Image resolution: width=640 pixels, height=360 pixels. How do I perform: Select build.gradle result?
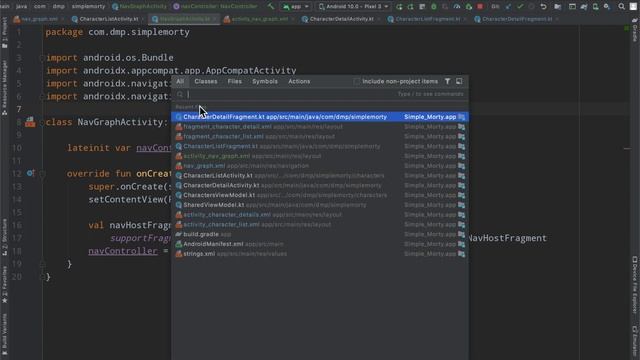[x=320, y=234]
